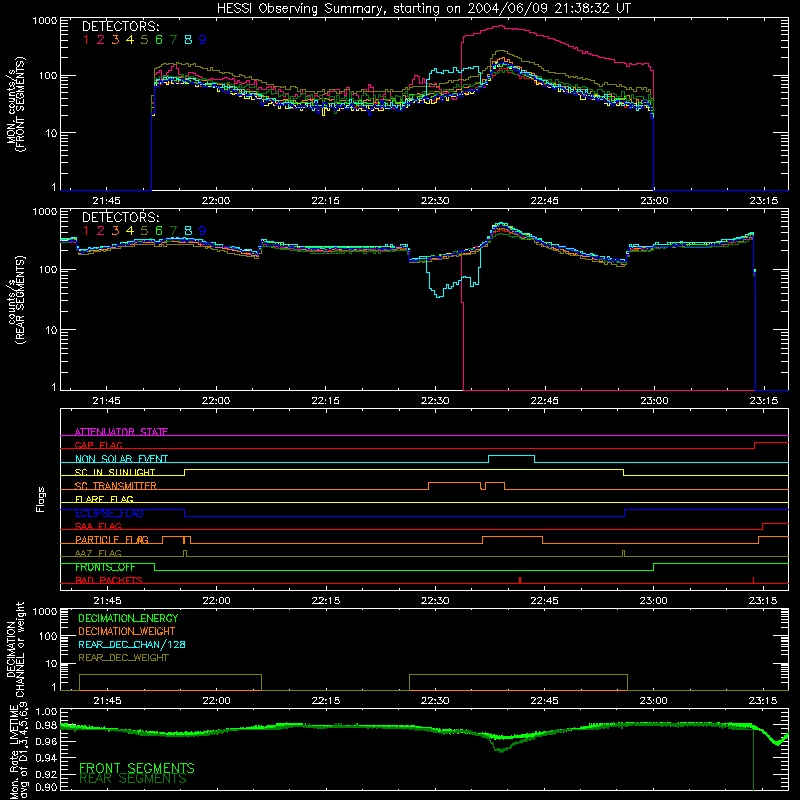The height and width of the screenshot is (800, 800).
Task: Select detector 5 in rear segments legend
Action: point(144,231)
